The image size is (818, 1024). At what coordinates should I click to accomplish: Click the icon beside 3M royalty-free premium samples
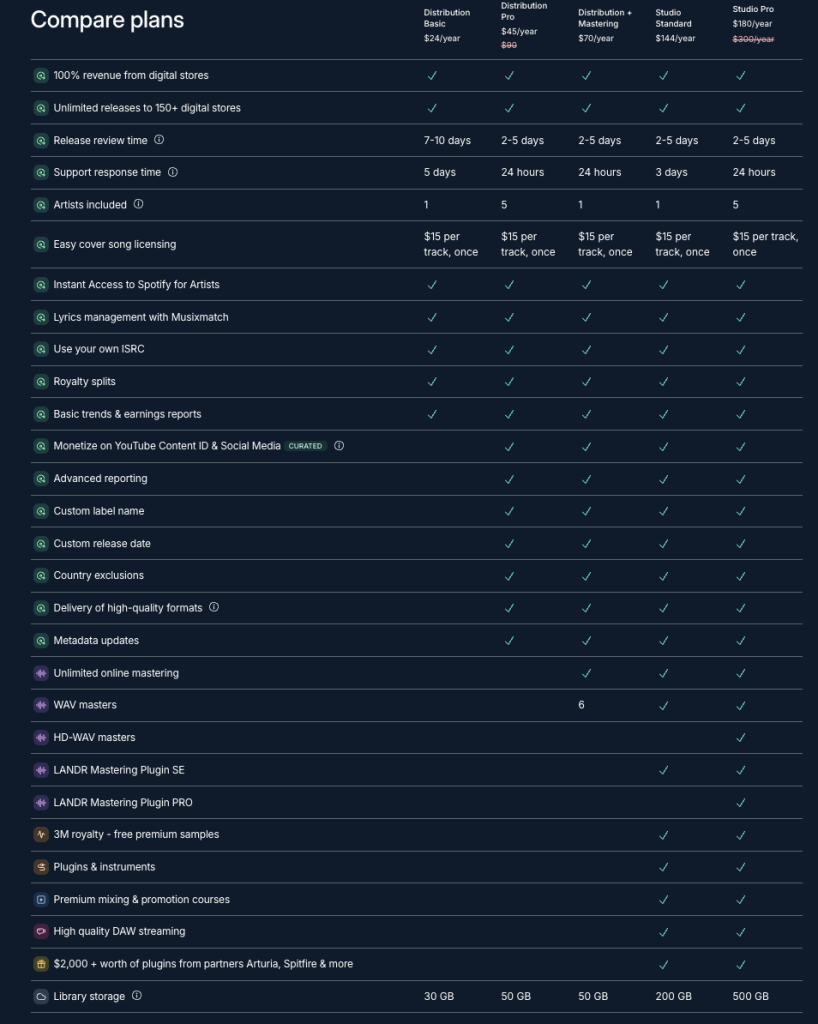click(41, 834)
